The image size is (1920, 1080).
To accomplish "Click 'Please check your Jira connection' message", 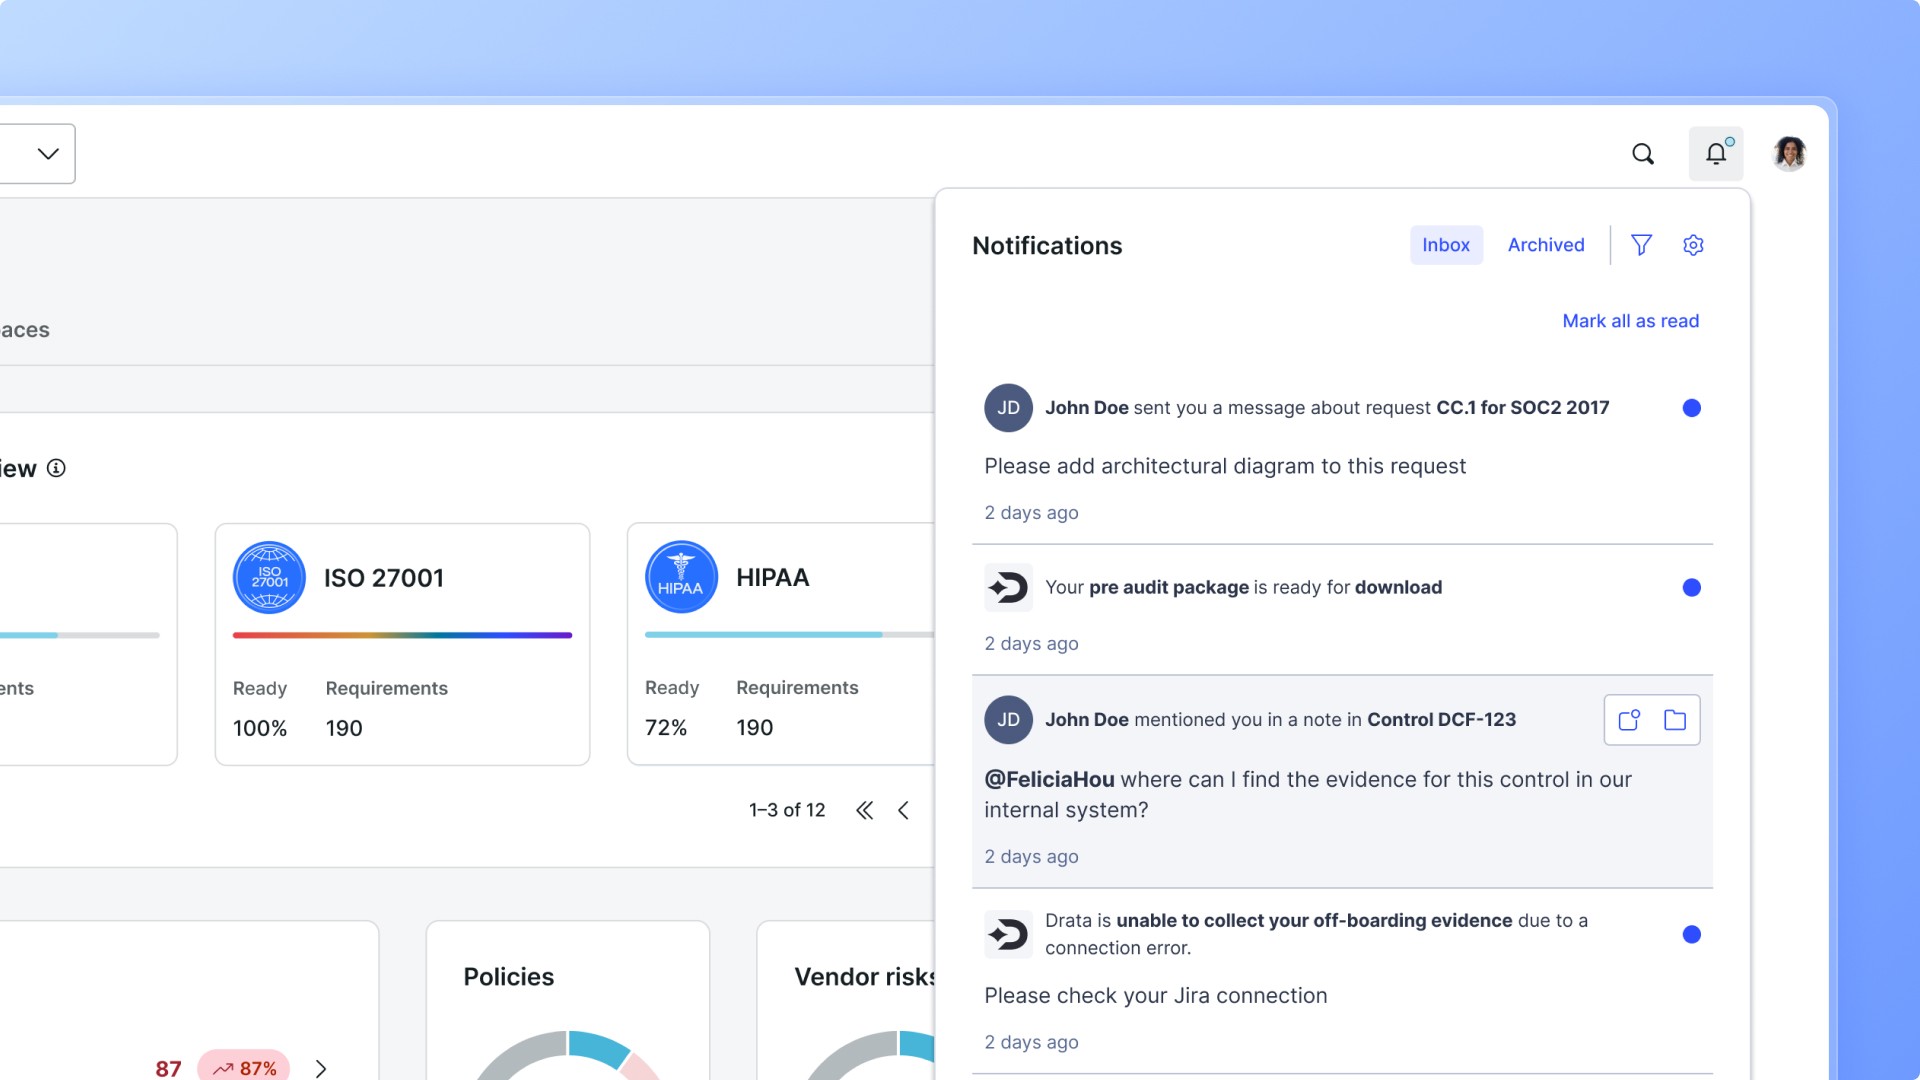I will point(1156,996).
